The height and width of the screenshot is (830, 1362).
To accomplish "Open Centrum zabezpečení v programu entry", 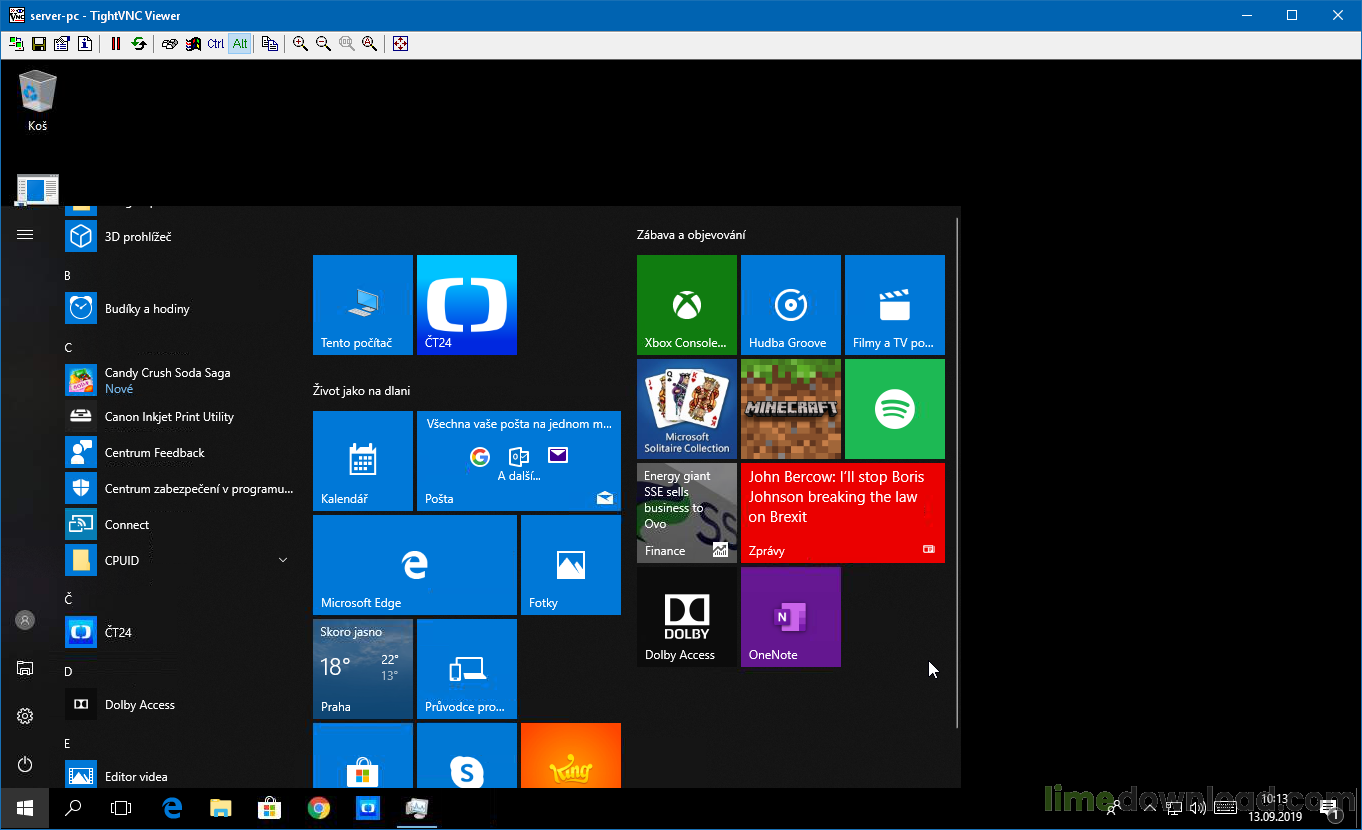I will (180, 489).
